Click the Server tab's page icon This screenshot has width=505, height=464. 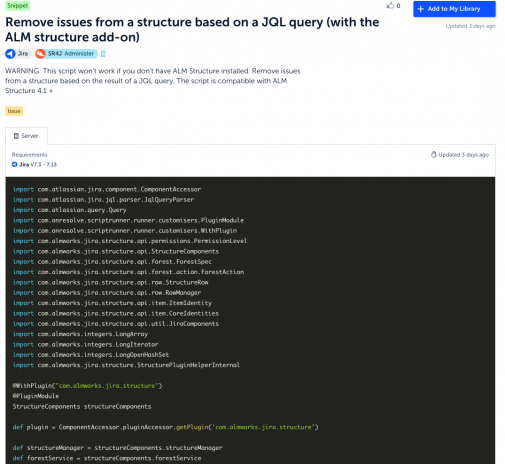16,136
